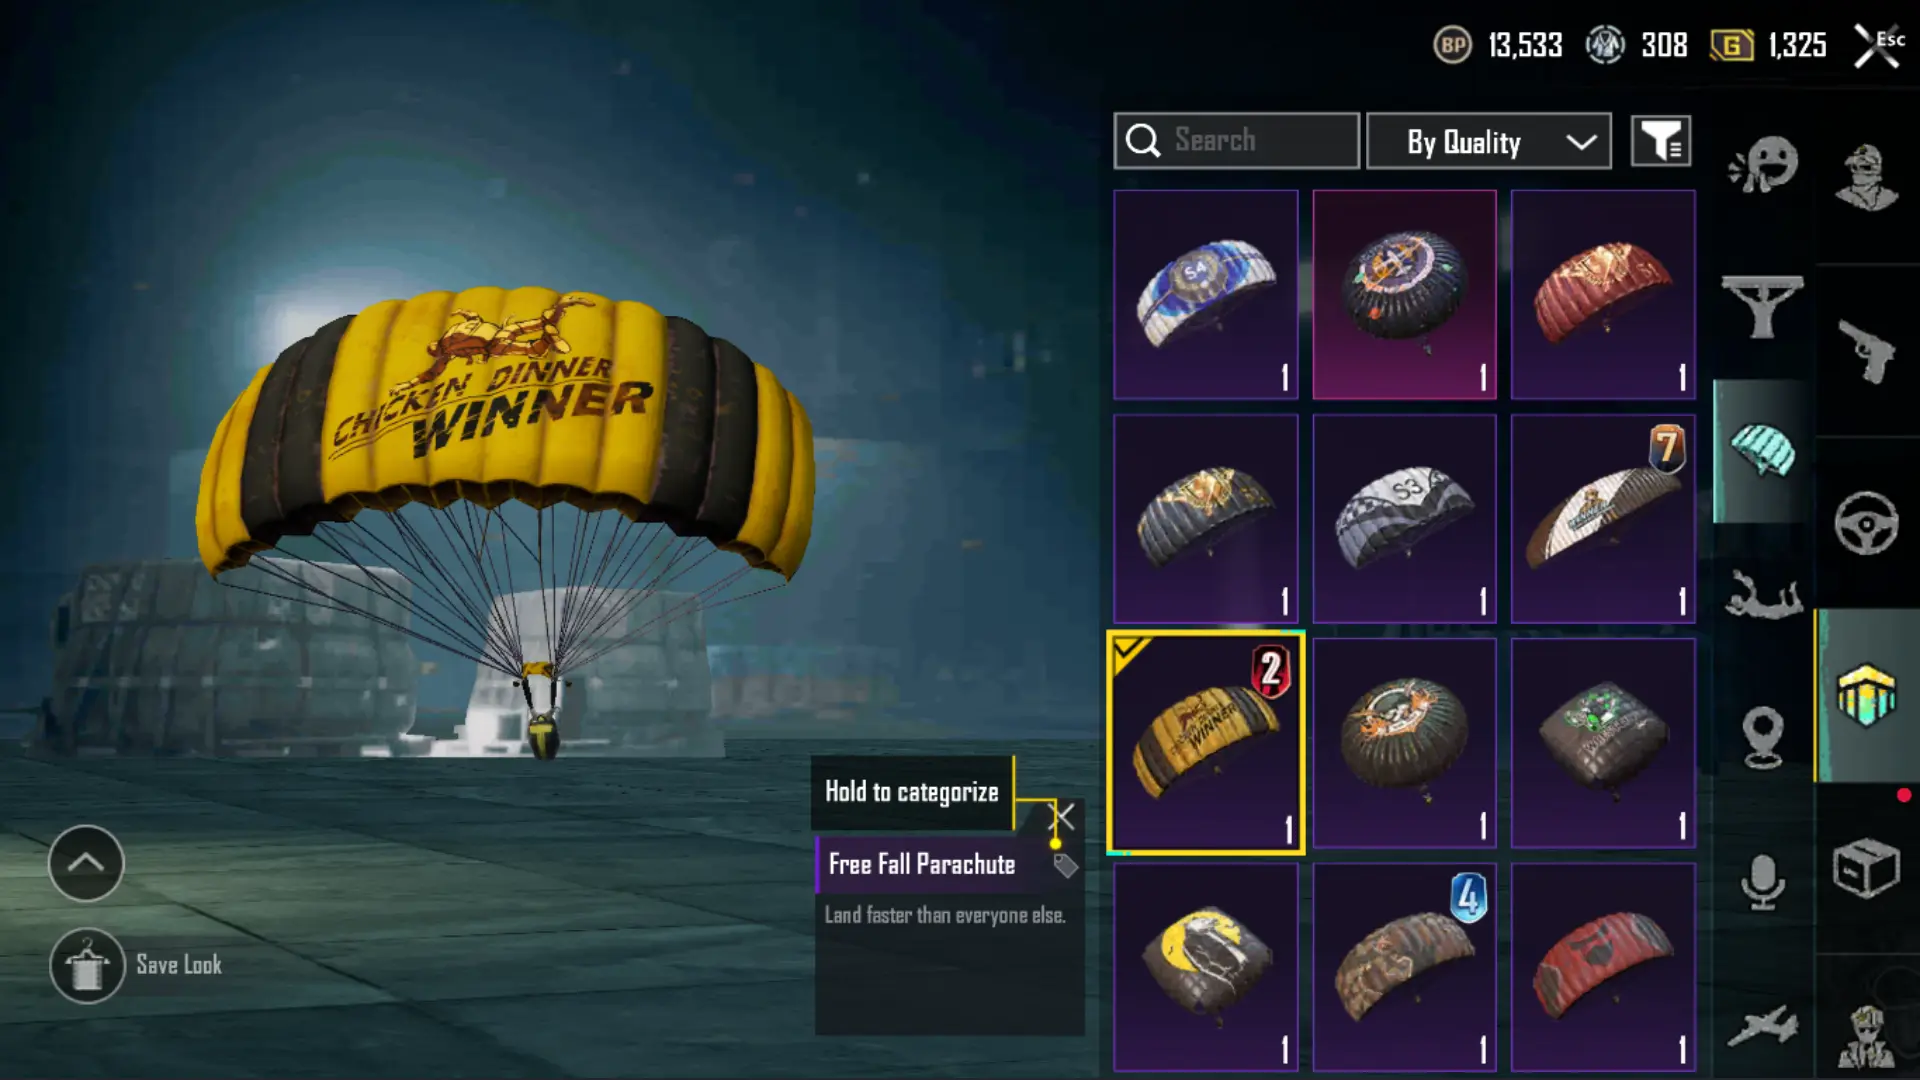The image size is (1920, 1080).
Task: Expand the By Quality sort dropdown
Action: 1489,141
